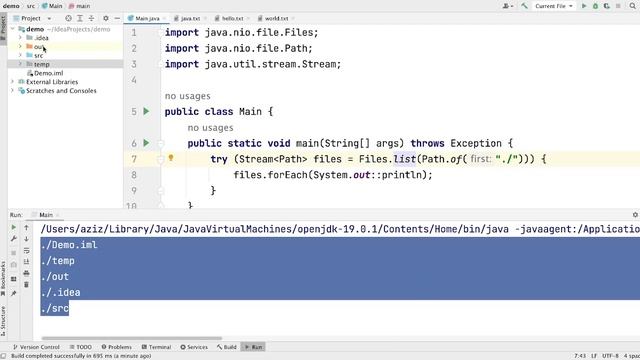Switch to the java.txt editor tab
Image resolution: width=640 pixels, height=360 pixels.
click(x=190, y=18)
